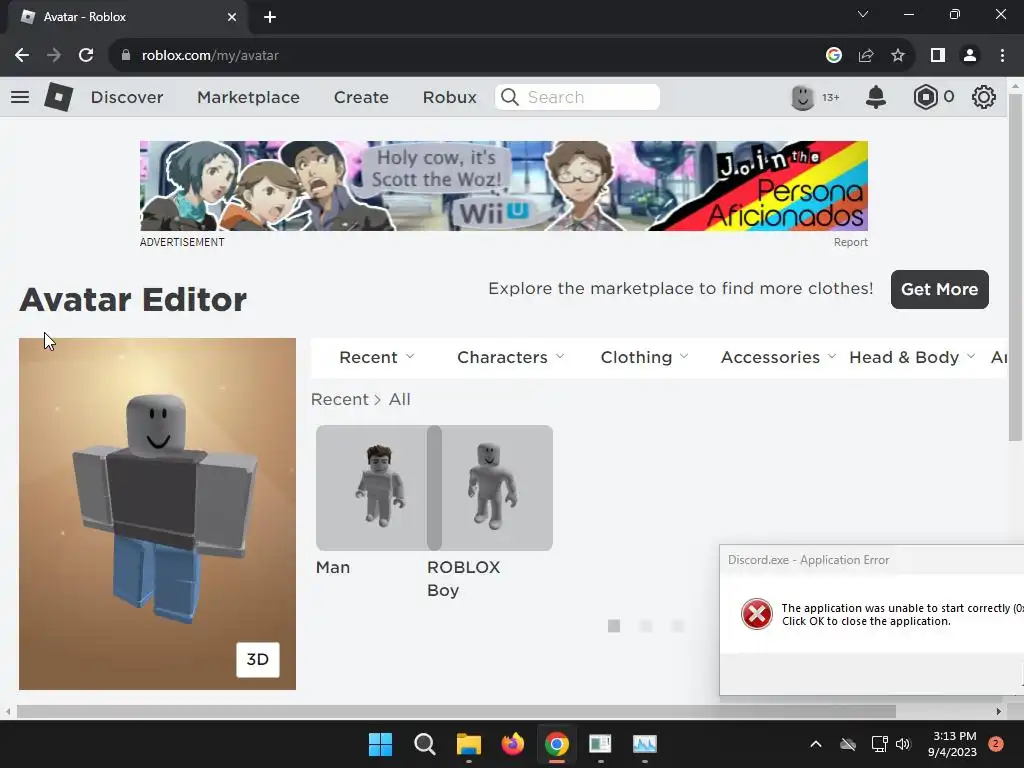Viewport: 1024px width, 768px height.
Task: Click the Discord.exe Application Error title
Action: [x=808, y=560]
